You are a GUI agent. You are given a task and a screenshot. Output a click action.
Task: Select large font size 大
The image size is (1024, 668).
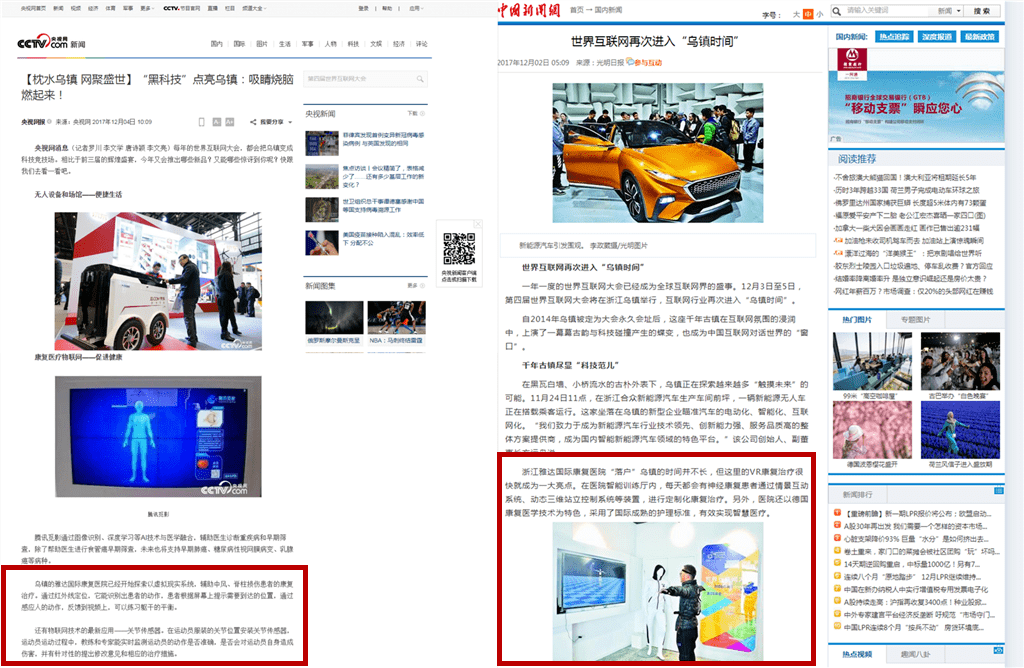[x=797, y=14]
